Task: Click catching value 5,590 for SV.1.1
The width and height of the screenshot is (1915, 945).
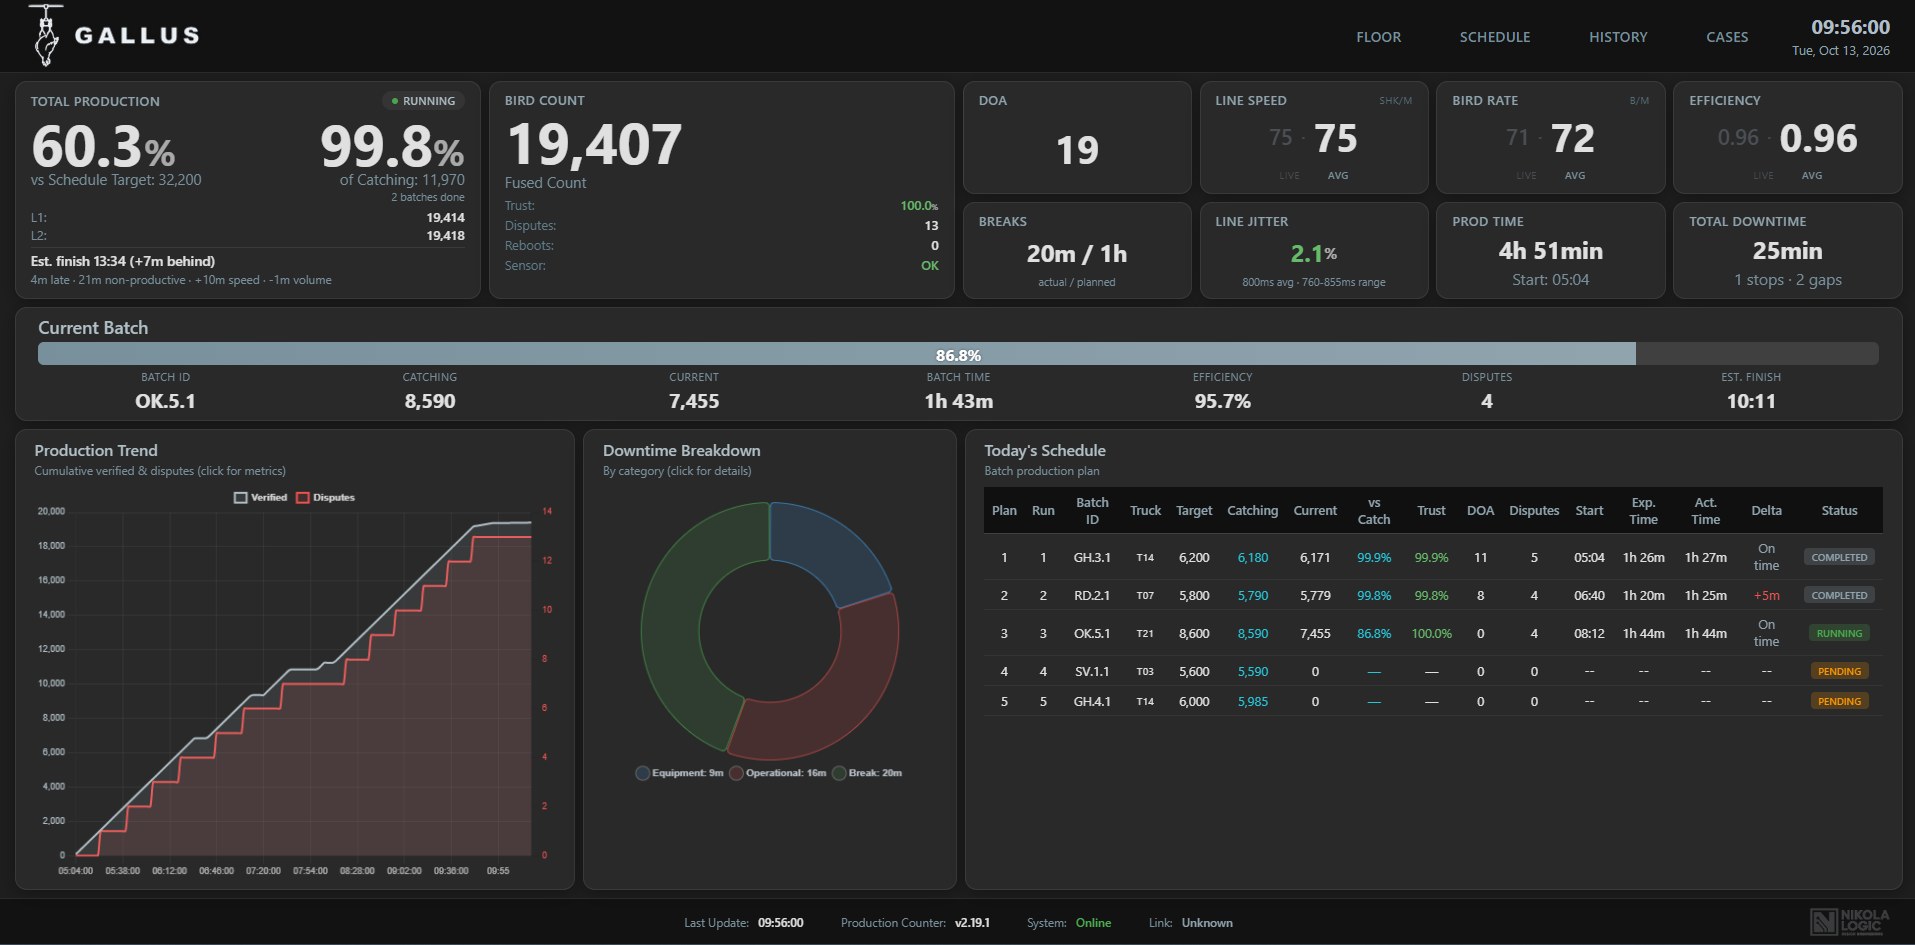Action: click(x=1252, y=671)
